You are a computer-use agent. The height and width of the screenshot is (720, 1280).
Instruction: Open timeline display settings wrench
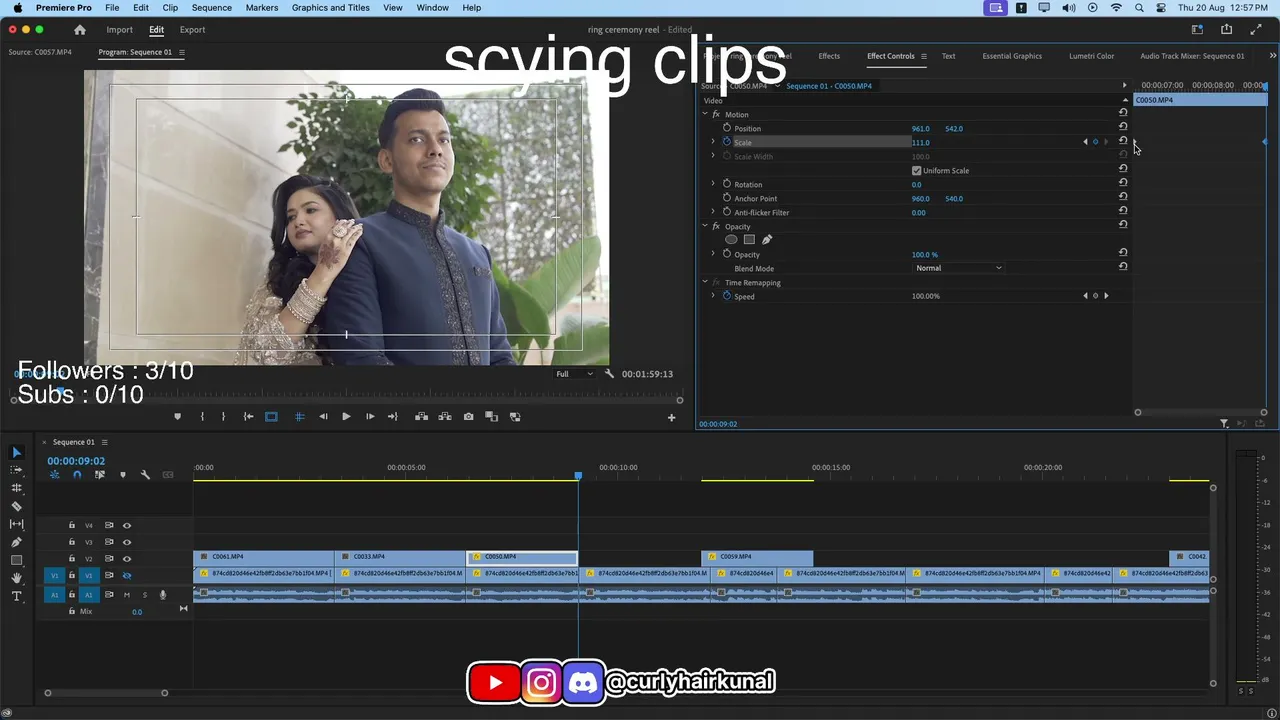[145, 475]
